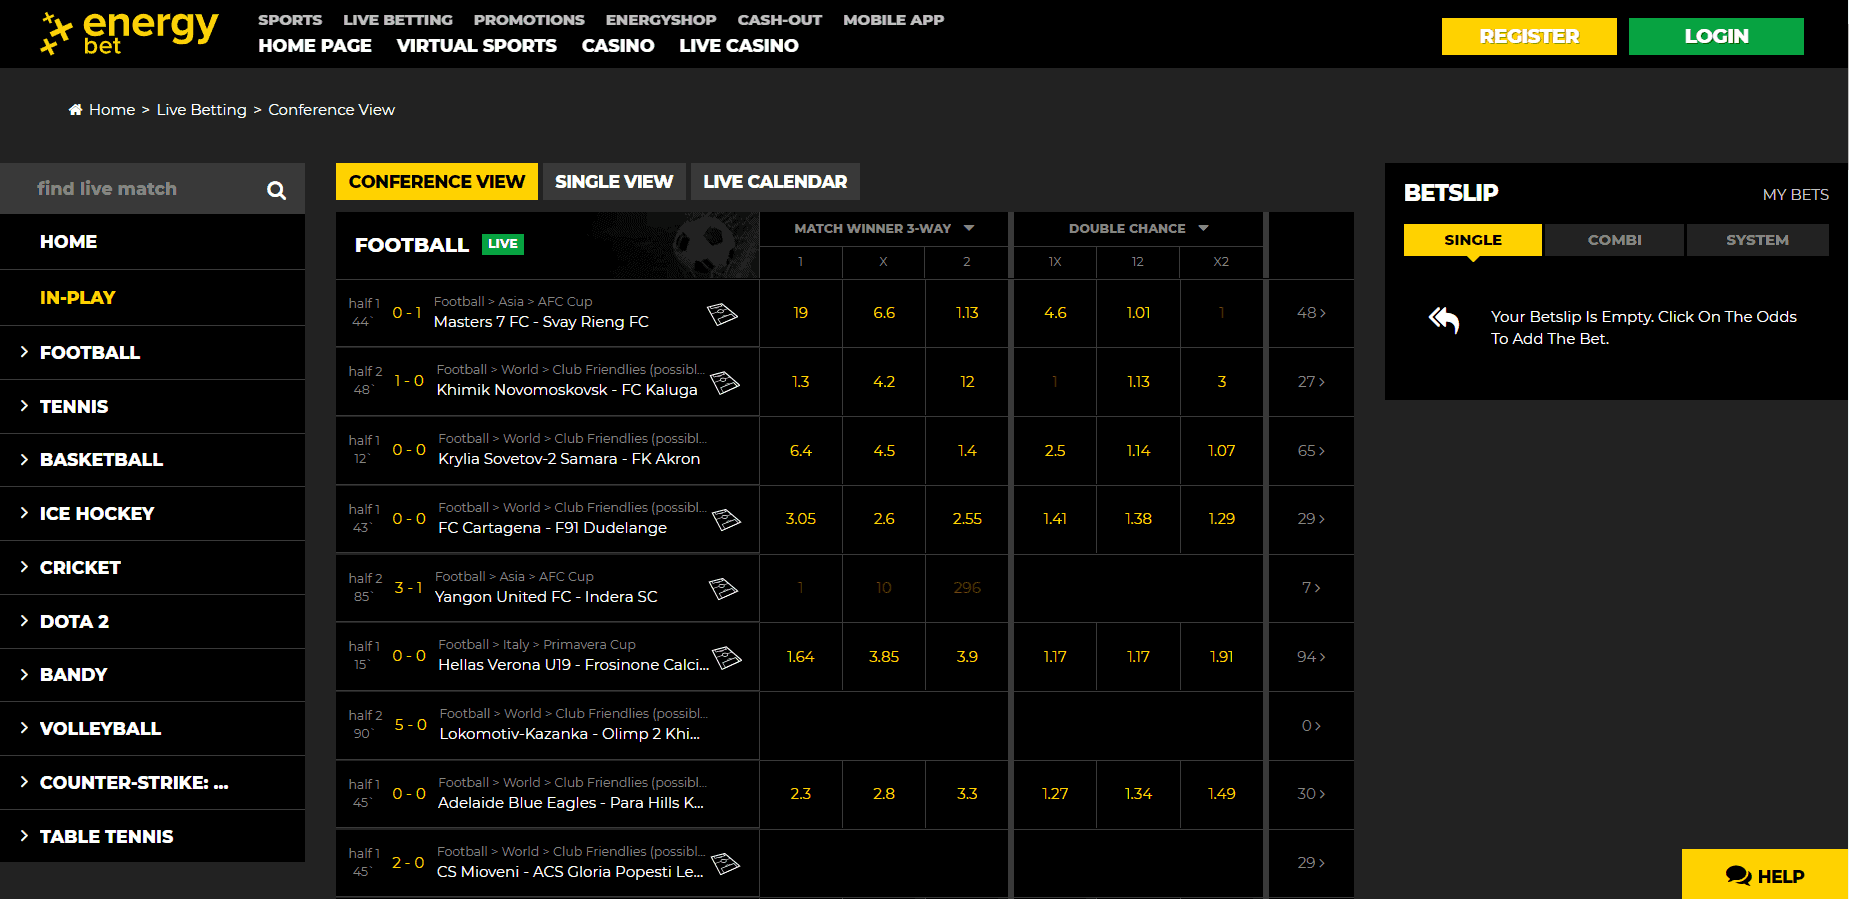The height and width of the screenshot is (899, 1849).
Task: Bet on odds 19 for Masters 7 FC
Action: point(800,313)
